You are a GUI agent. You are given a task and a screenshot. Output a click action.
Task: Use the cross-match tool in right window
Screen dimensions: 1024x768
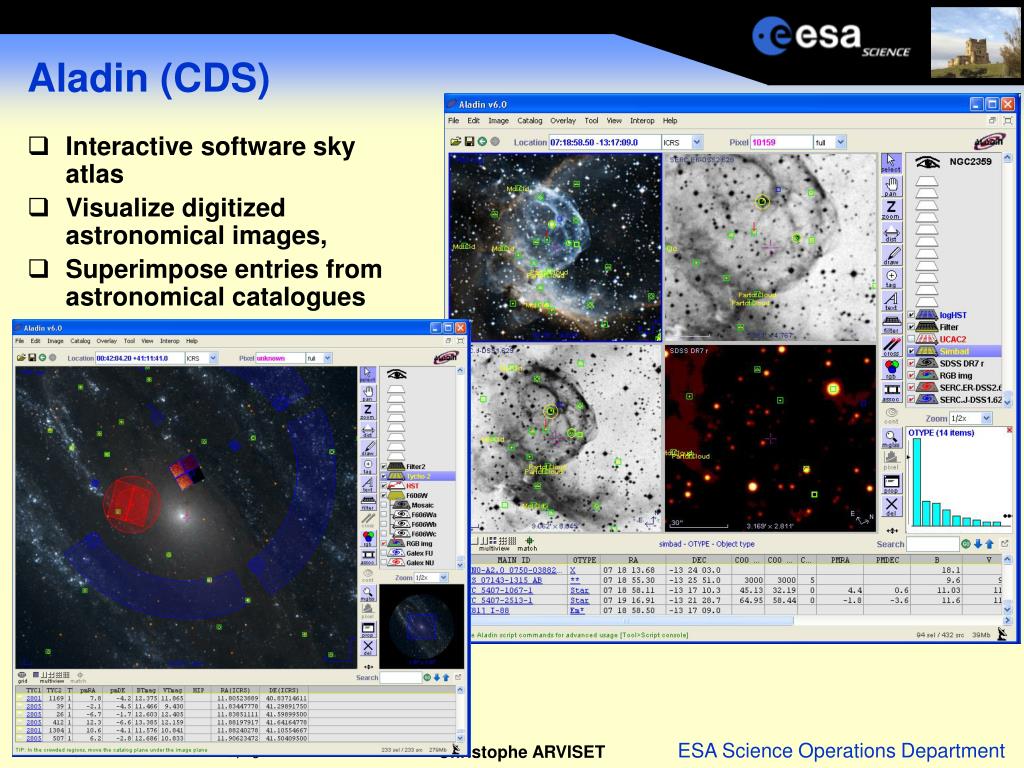(891, 346)
